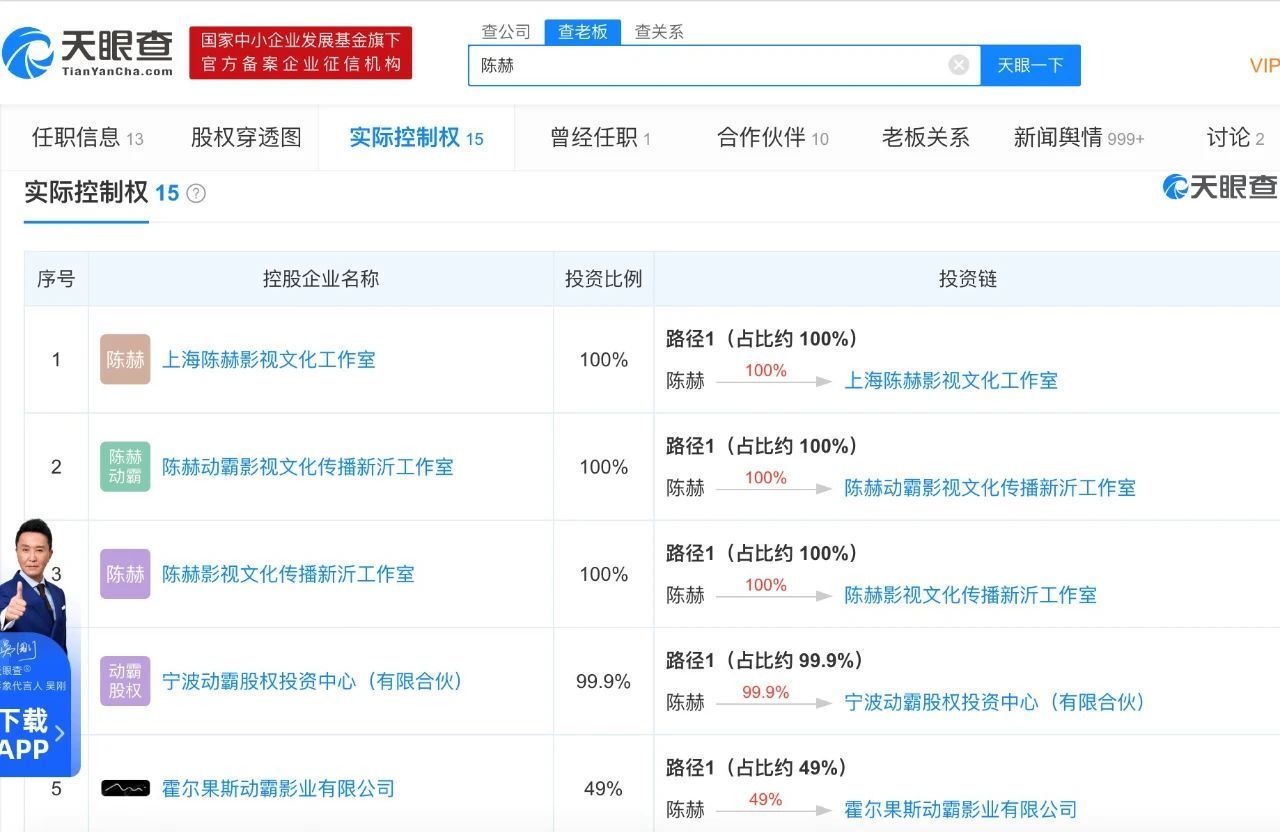
Task: Click the 投资比例 column header
Action: pos(603,279)
